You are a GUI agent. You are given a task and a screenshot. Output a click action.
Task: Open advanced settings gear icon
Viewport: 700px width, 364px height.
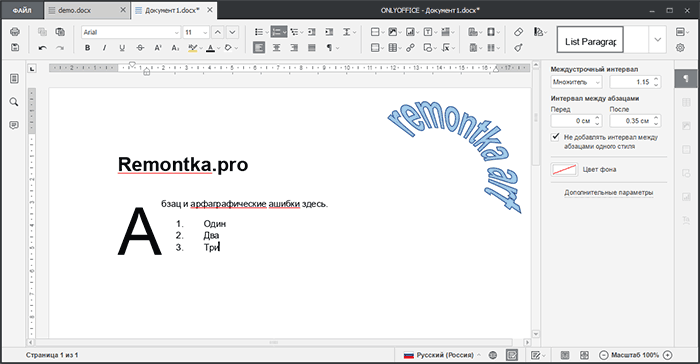click(680, 48)
